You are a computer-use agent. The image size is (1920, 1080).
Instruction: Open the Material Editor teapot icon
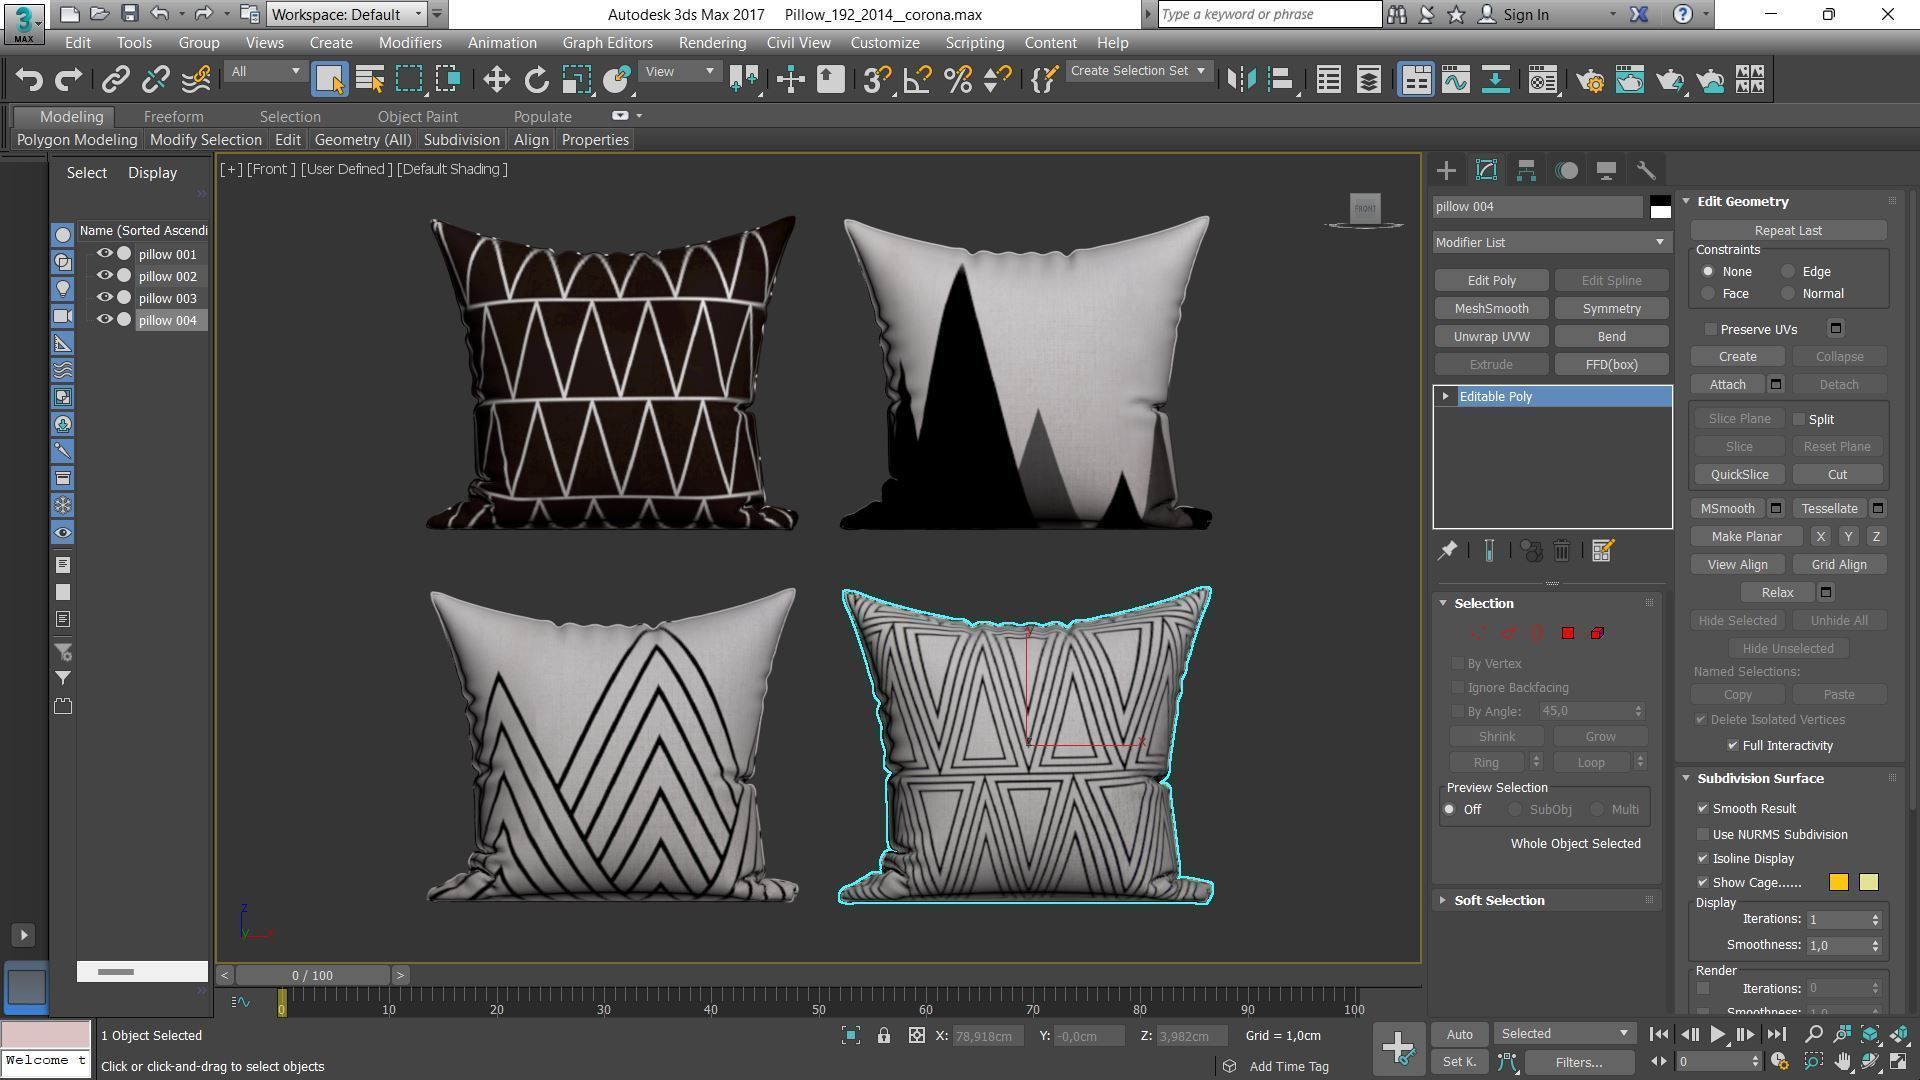point(1543,80)
